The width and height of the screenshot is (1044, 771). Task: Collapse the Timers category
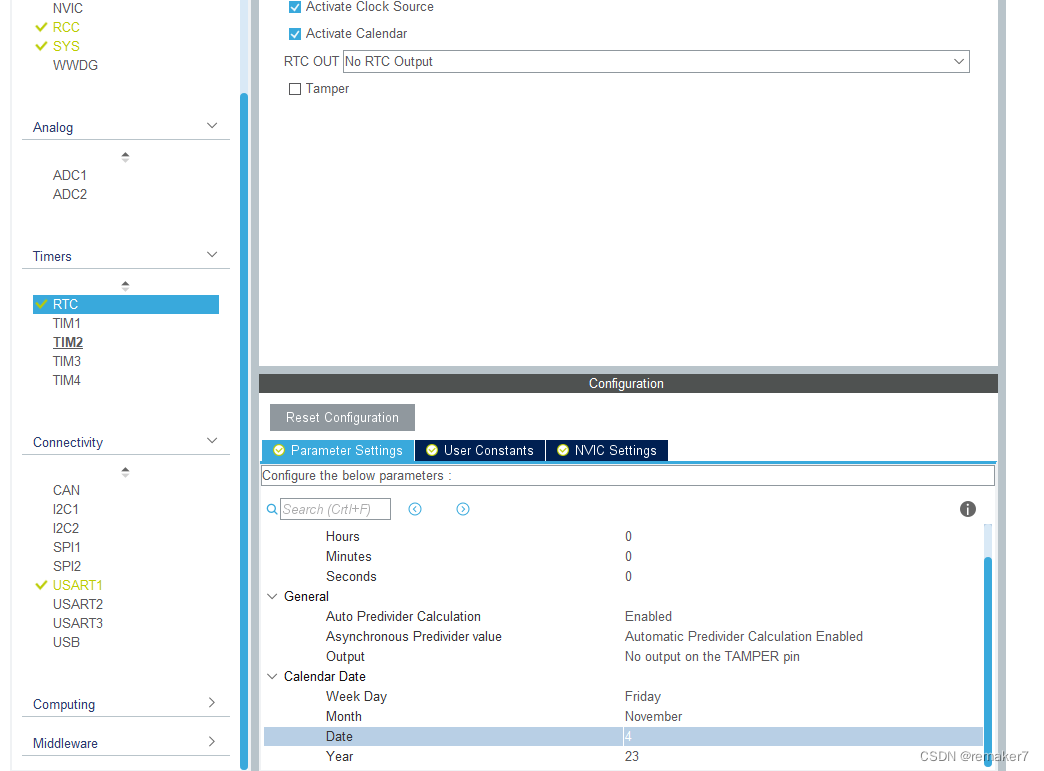click(x=212, y=255)
